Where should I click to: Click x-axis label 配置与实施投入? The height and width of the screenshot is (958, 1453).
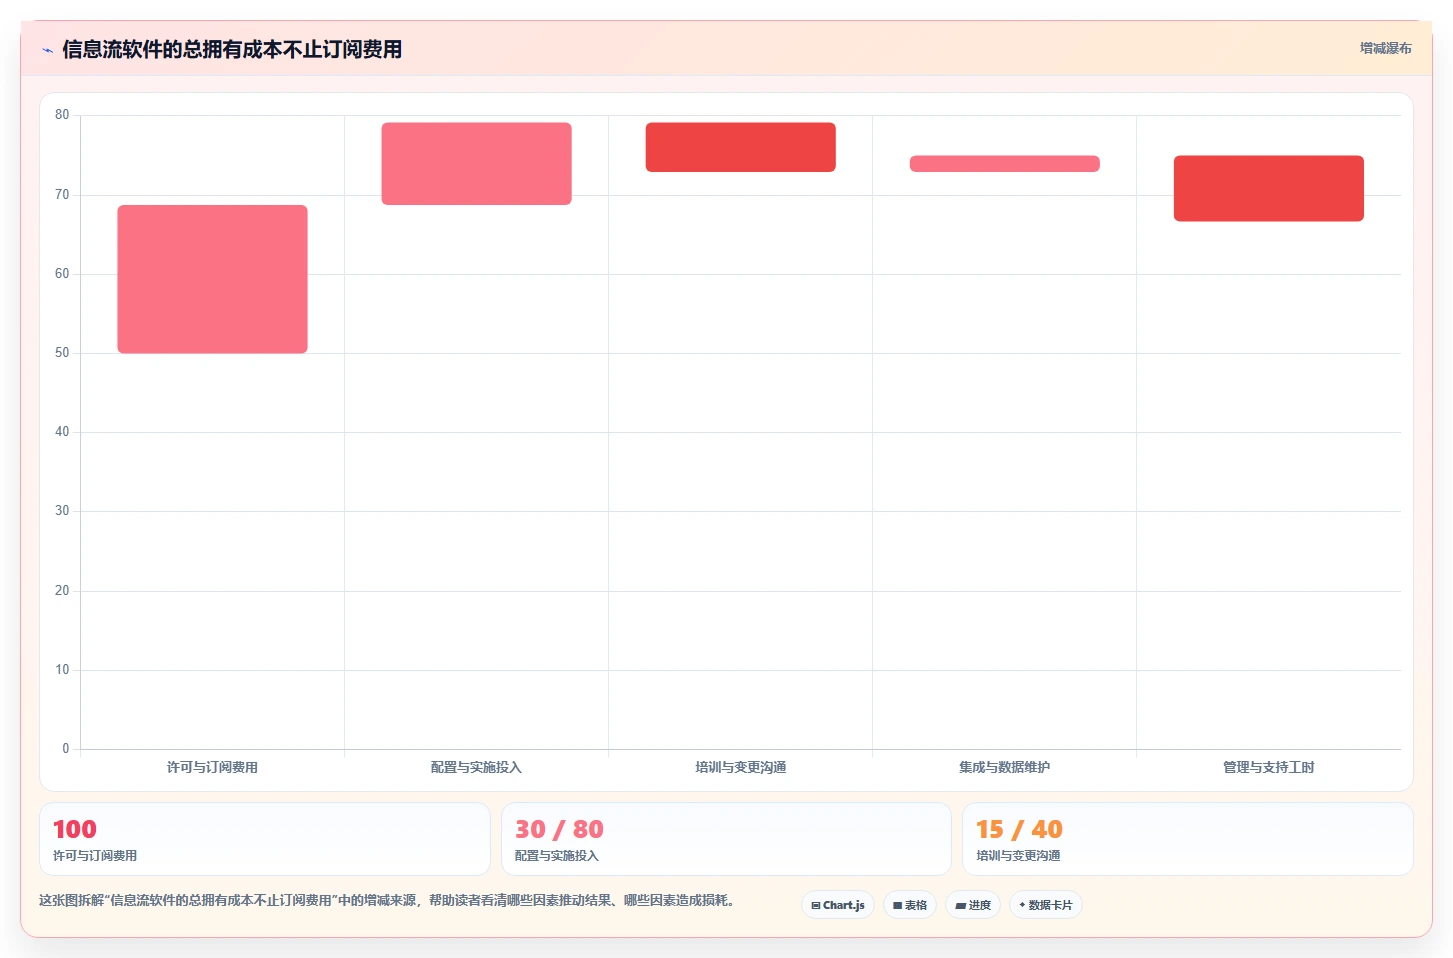[476, 767]
